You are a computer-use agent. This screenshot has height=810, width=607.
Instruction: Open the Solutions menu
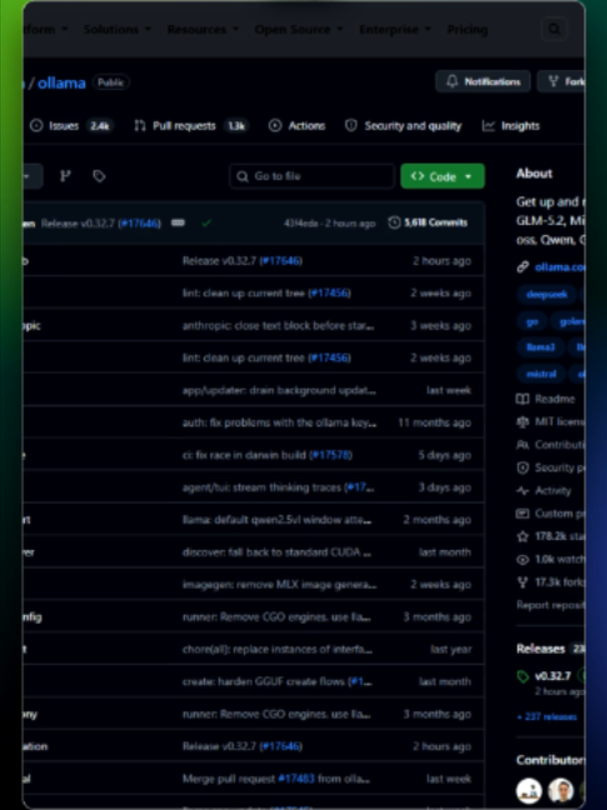pos(117,29)
